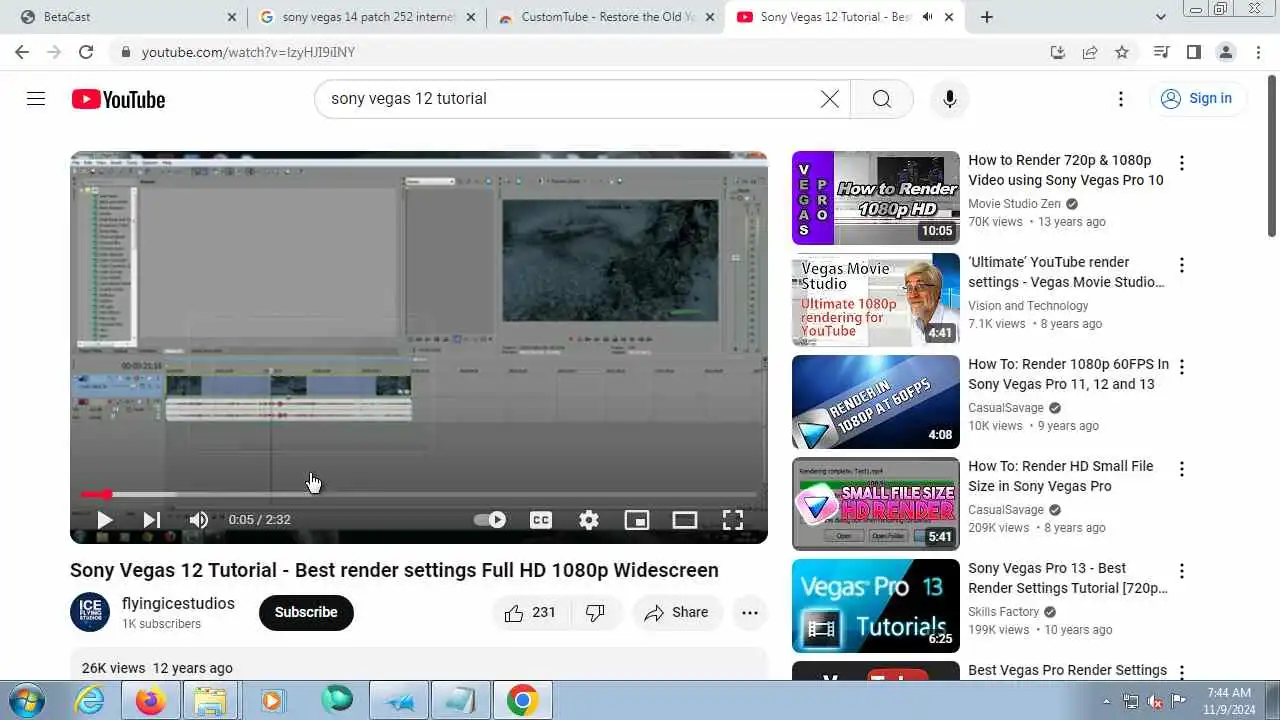Viewport: 1280px width, 720px height.
Task: Launch Firefox from taskbar
Action: click(x=151, y=700)
